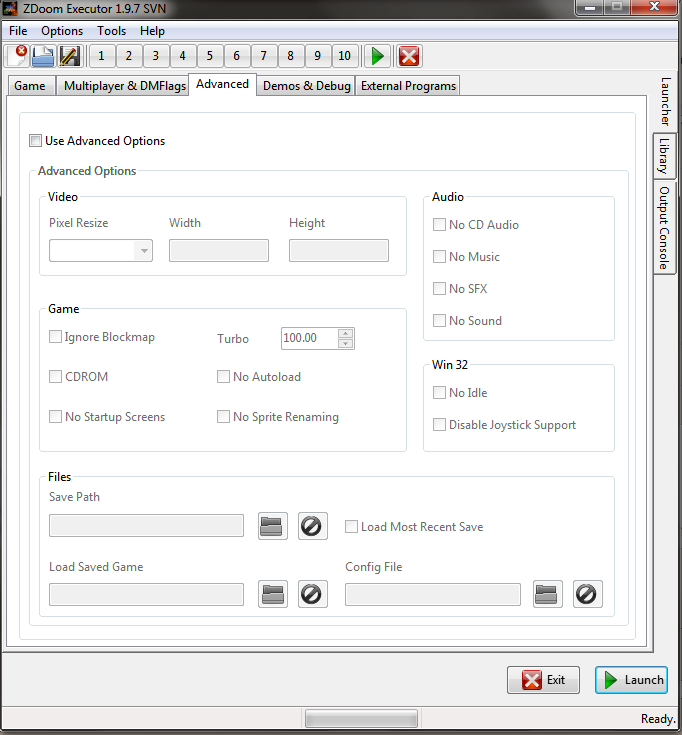
Task: Increase Turbo value with up arrow
Action: pos(345,333)
